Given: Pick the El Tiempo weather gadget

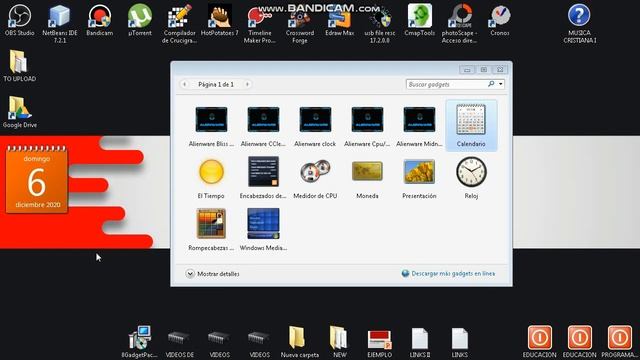Looking at the screenshot, I should pyautogui.click(x=211, y=178).
